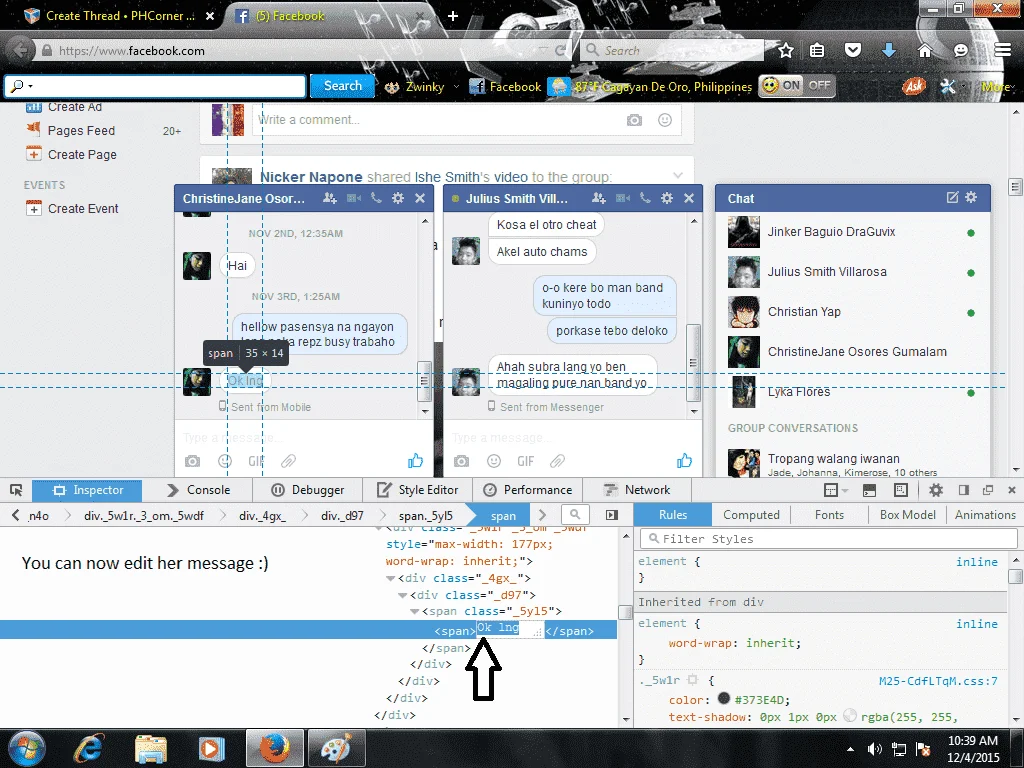
Task: Open the Debugger tab
Action: click(x=307, y=490)
